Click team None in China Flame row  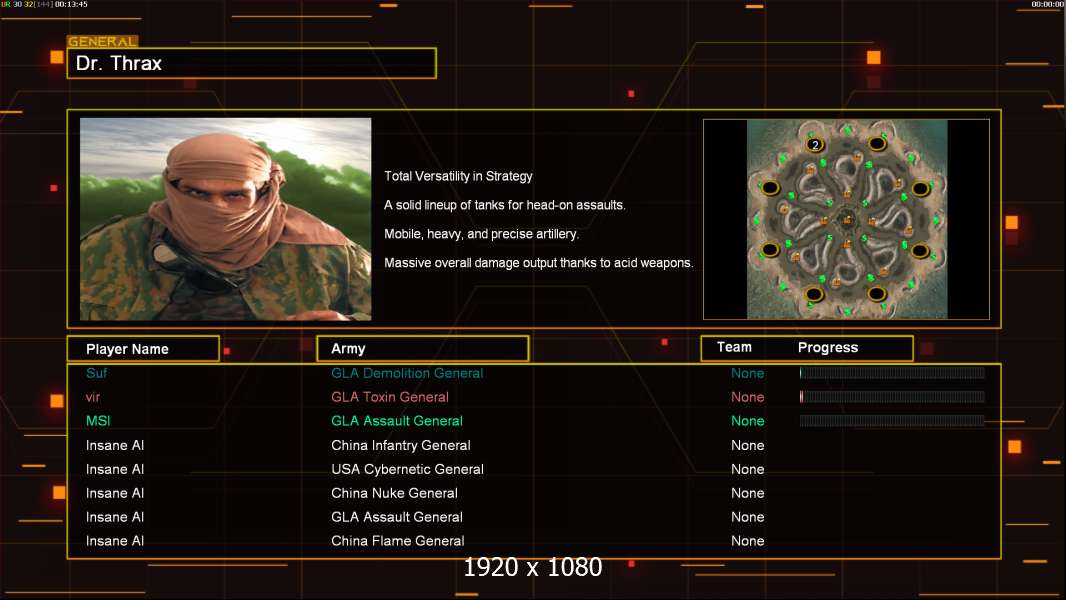tap(748, 541)
